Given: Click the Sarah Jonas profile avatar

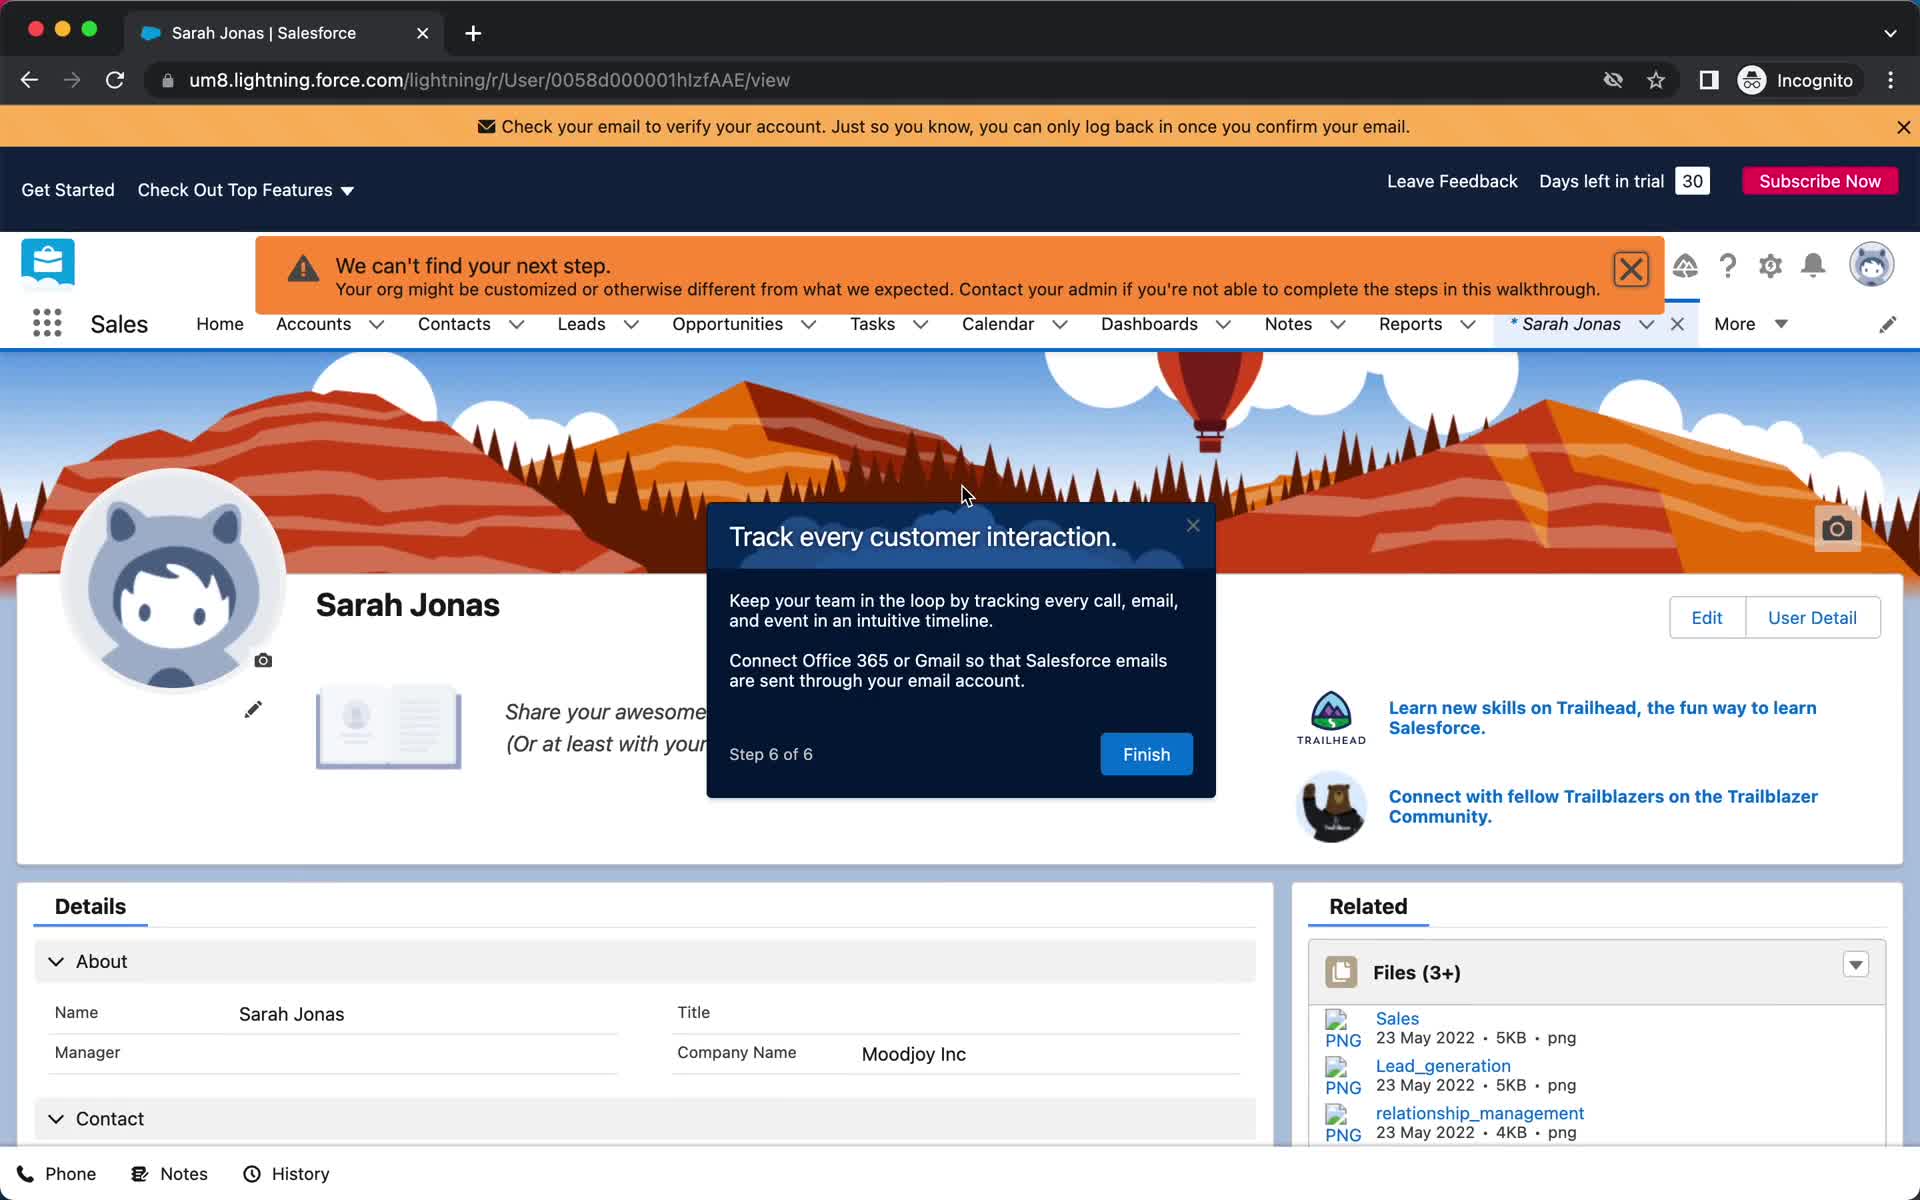Looking at the screenshot, I should pos(173,580).
